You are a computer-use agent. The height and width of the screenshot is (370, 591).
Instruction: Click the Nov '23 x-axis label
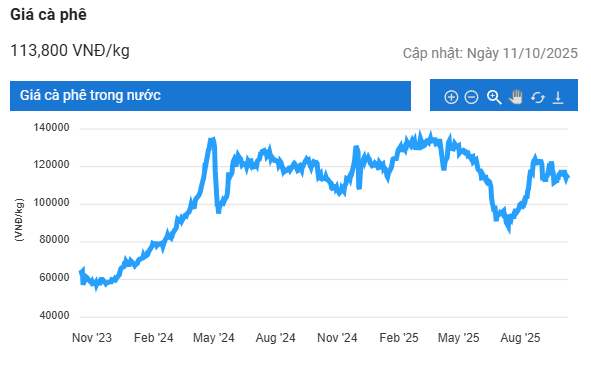pyautogui.click(x=92, y=338)
